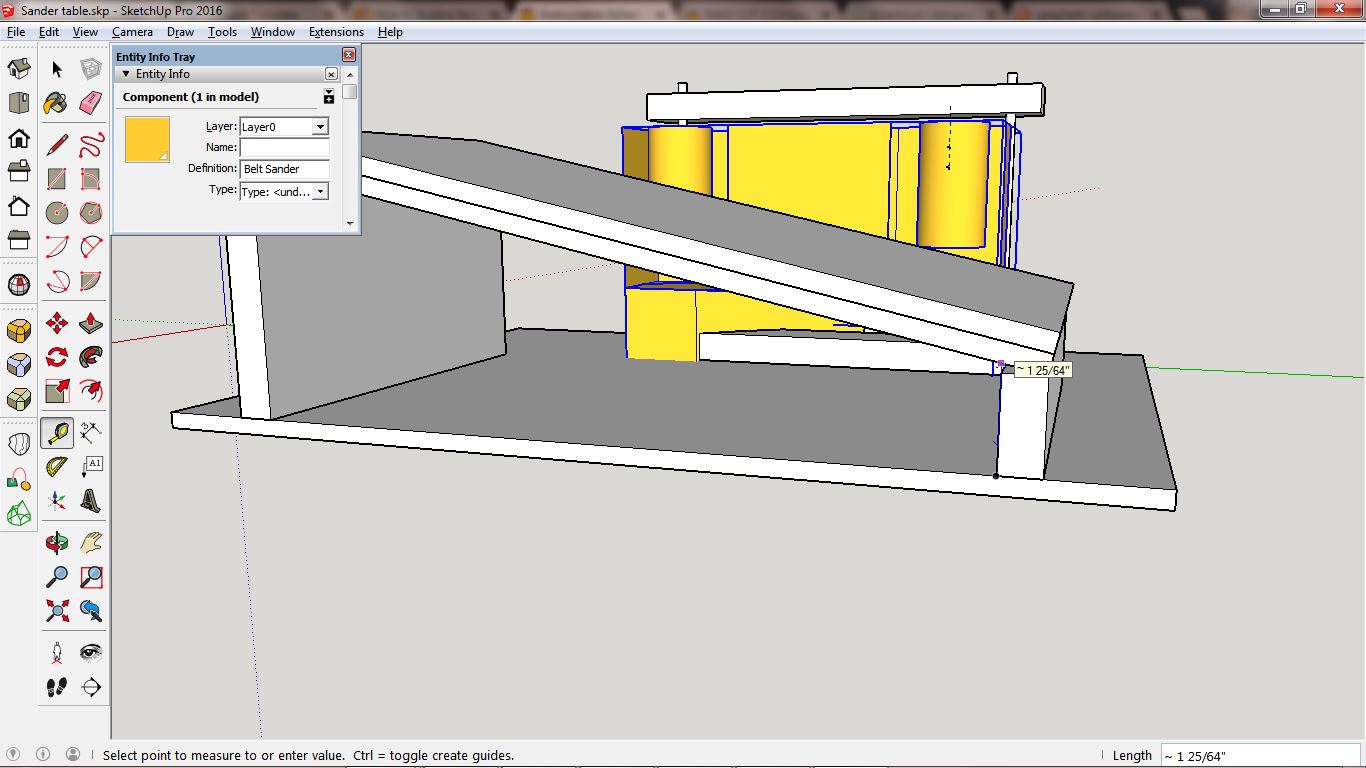Click the geo-location status icon
The width and height of the screenshot is (1366, 768).
14,755
